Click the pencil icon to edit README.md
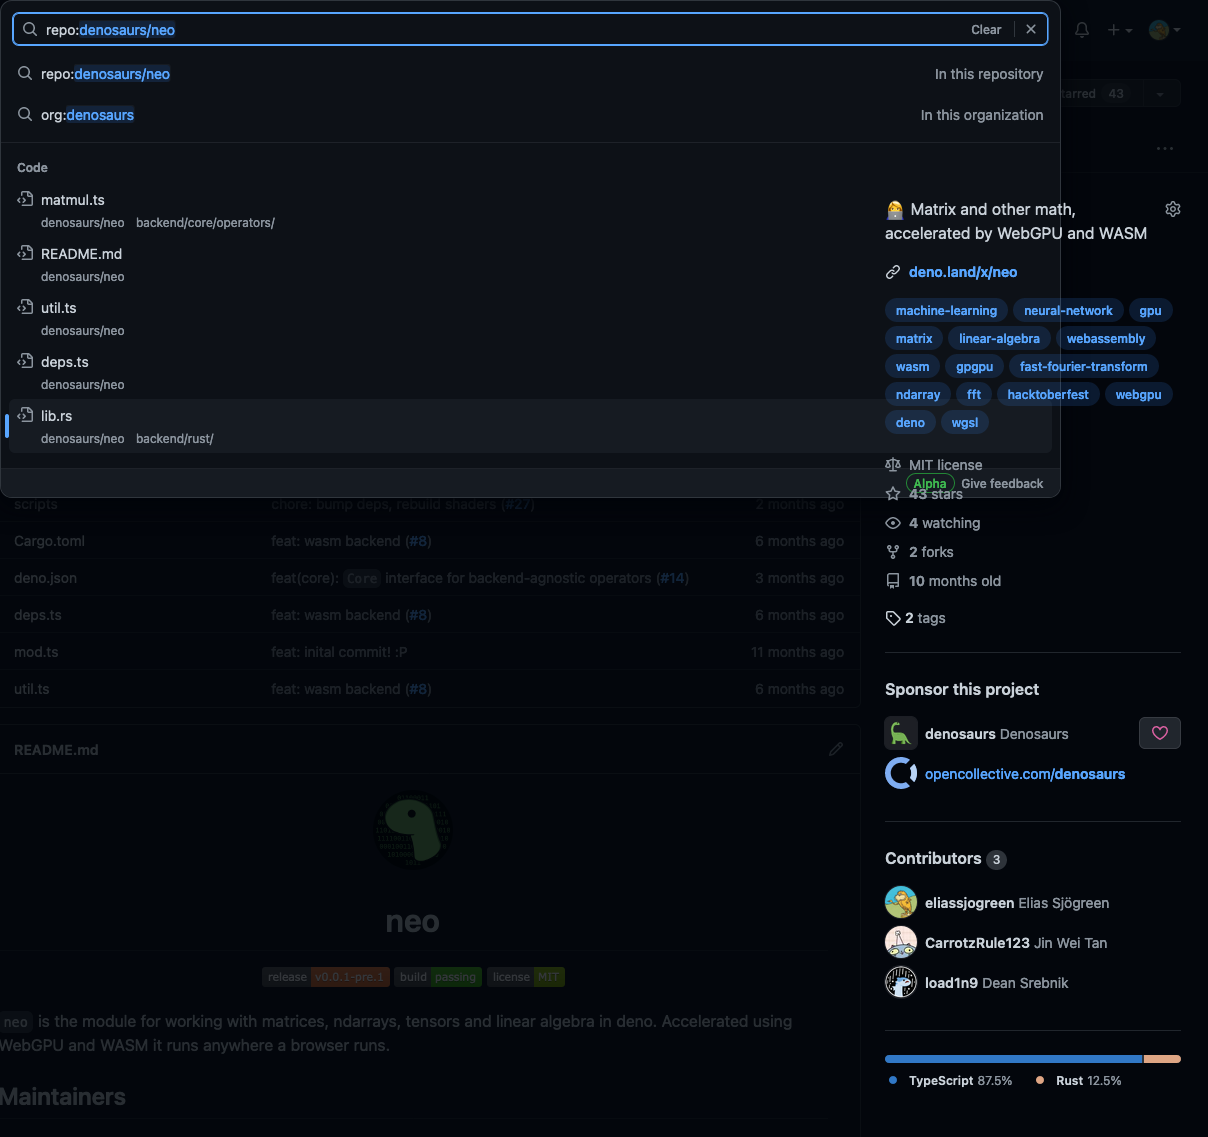Image resolution: width=1208 pixels, height=1137 pixels. 836,749
